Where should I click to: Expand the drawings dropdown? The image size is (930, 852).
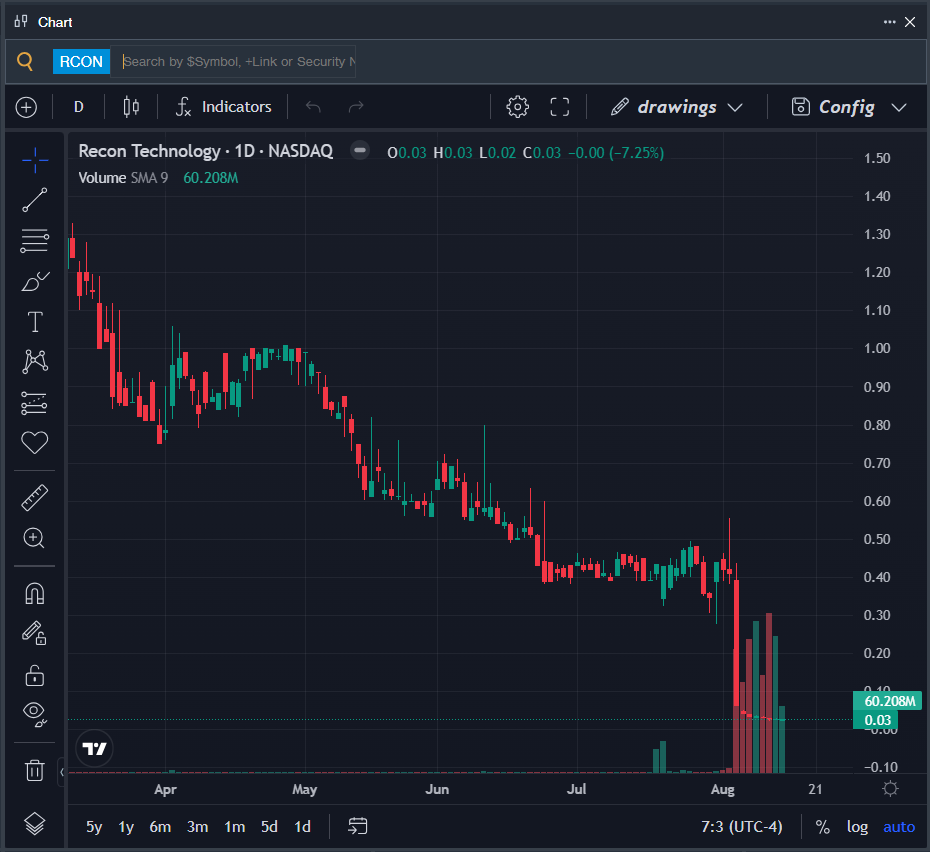click(x=677, y=107)
